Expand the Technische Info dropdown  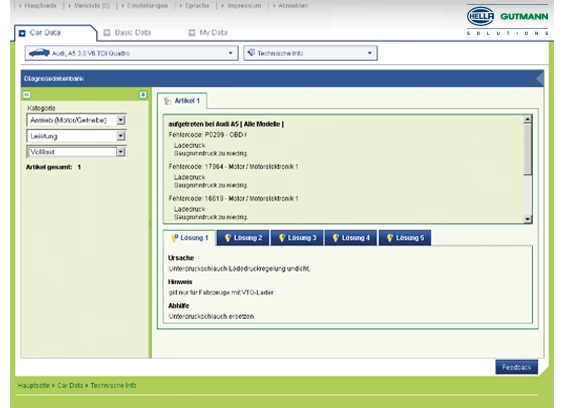coord(370,53)
